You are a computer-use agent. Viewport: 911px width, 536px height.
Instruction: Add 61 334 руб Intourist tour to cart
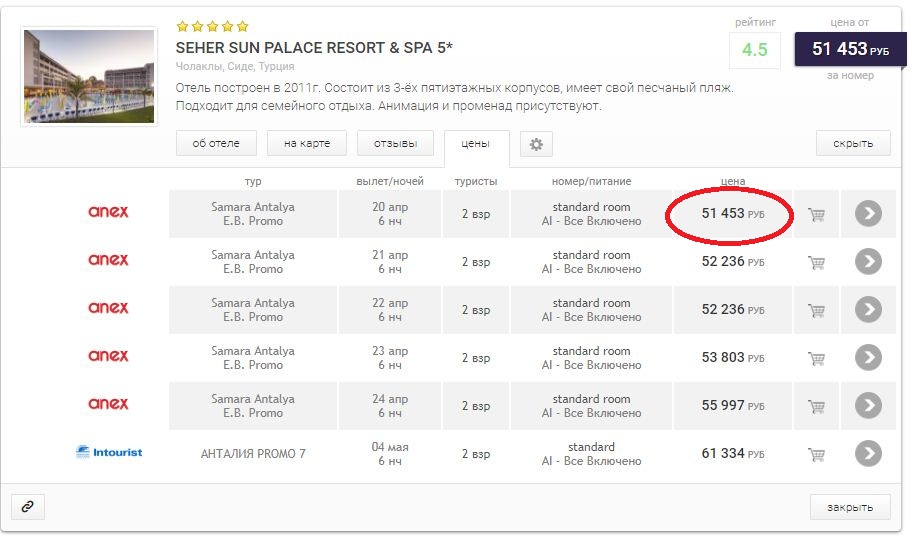pos(816,454)
